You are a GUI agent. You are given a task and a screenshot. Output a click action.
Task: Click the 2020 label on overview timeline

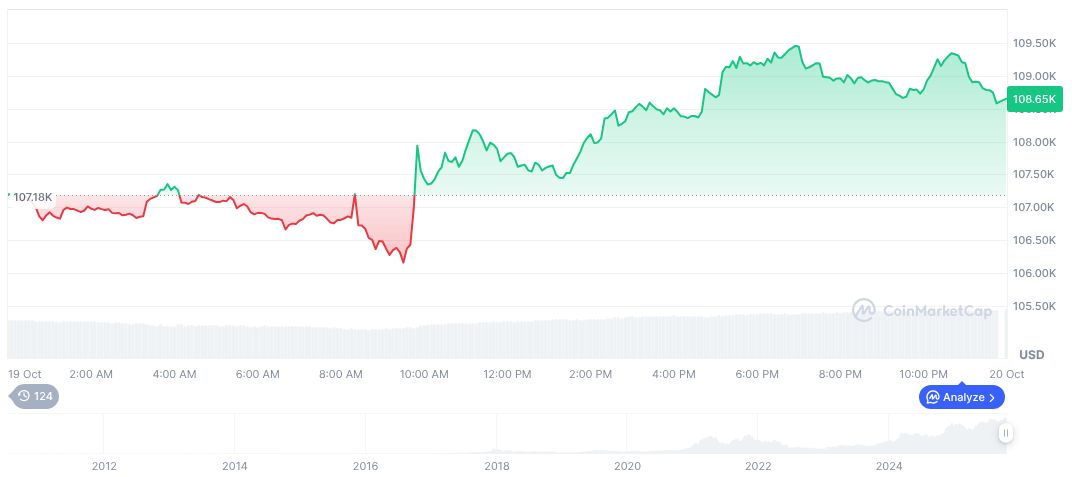pyautogui.click(x=627, y=466)
